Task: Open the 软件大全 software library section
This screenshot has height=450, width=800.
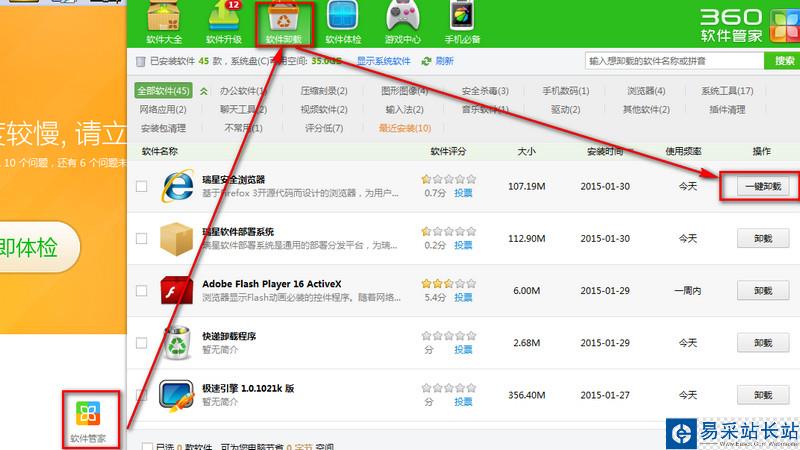Action: tap(164, 22)
